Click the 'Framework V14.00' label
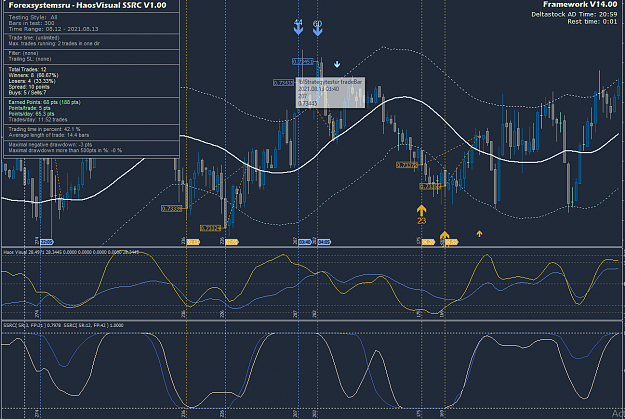 pyautogui.click(x=580, y=4)
